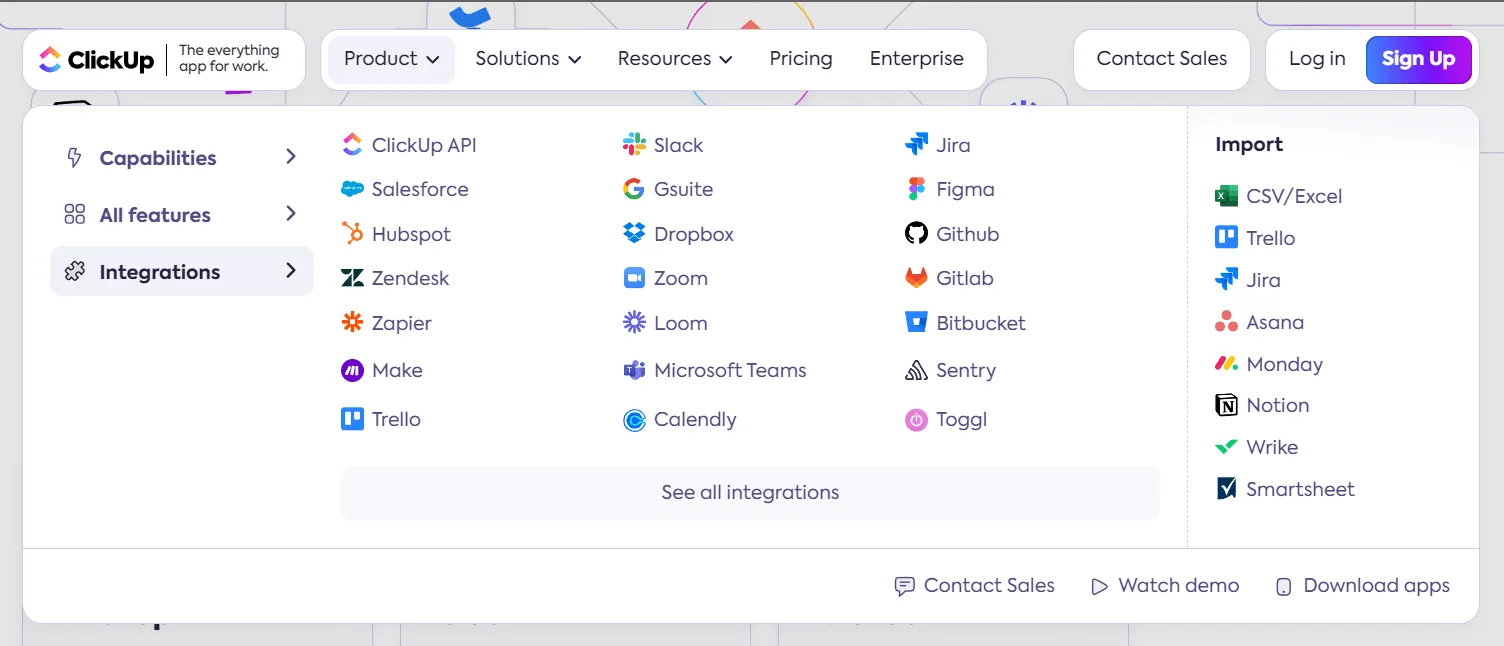Click the Microsoft Teams label

[730, 370]
